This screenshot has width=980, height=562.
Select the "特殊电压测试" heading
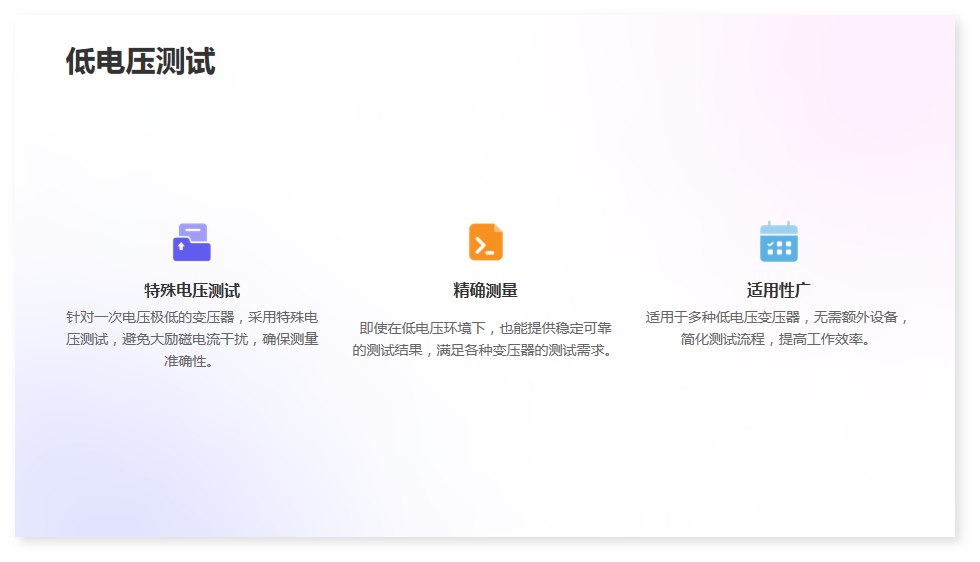point(192,291)
